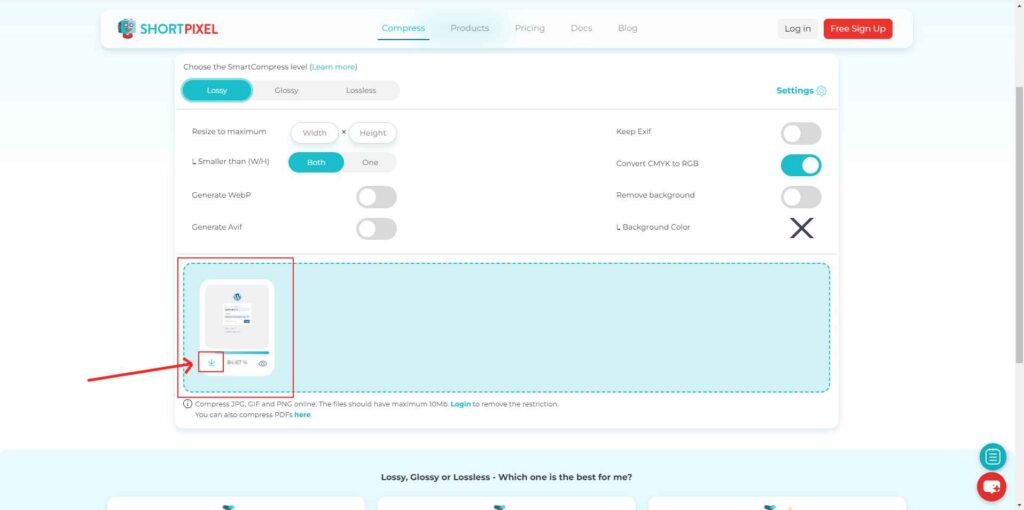Screen dimensions: 1024x510
Task: Open the red chat support bubble
Action: click(991, 487)
